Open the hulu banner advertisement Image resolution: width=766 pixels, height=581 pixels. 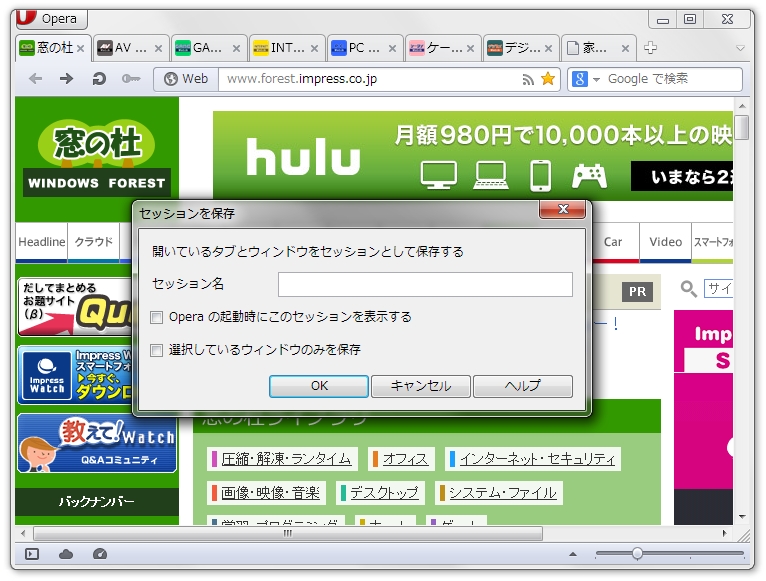(x=473, y=155)
